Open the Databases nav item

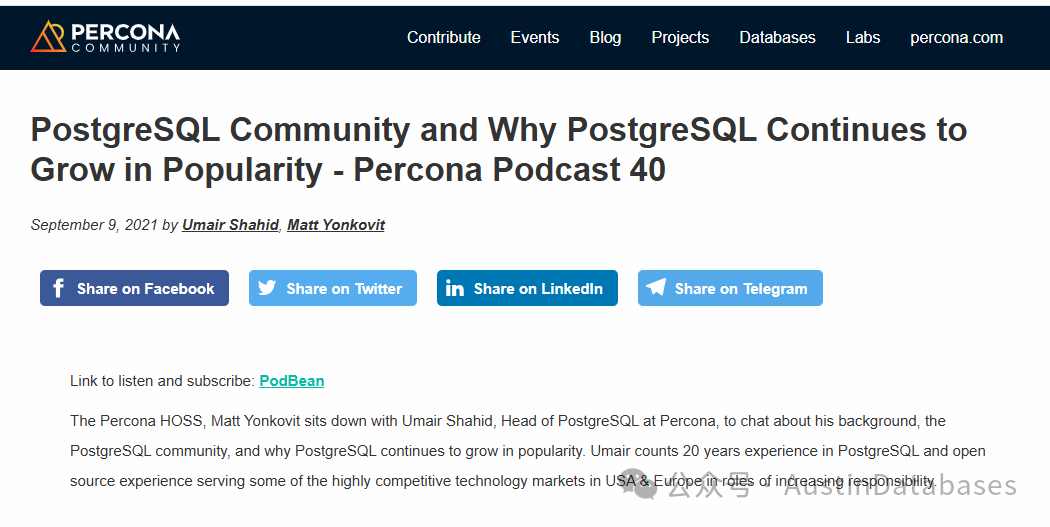tap(777, 37)
